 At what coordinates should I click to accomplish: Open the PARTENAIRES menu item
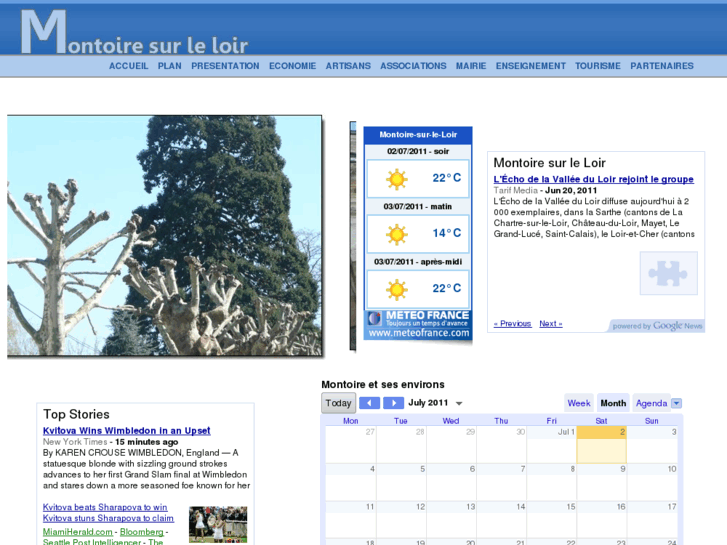662,66
